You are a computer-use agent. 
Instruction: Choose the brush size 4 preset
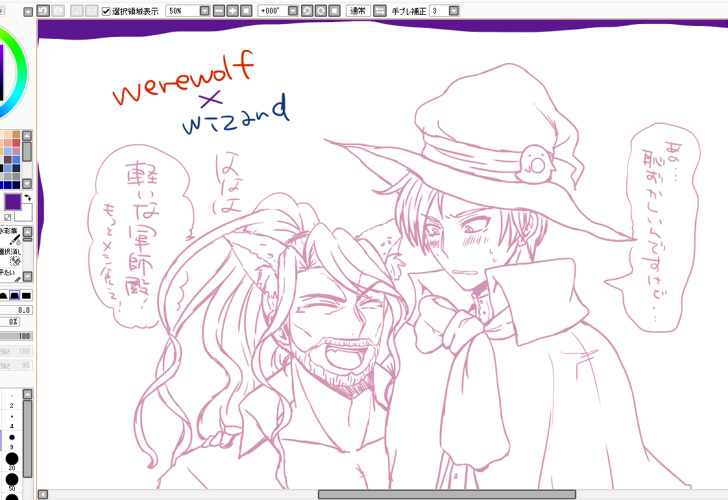click(12, 420)
